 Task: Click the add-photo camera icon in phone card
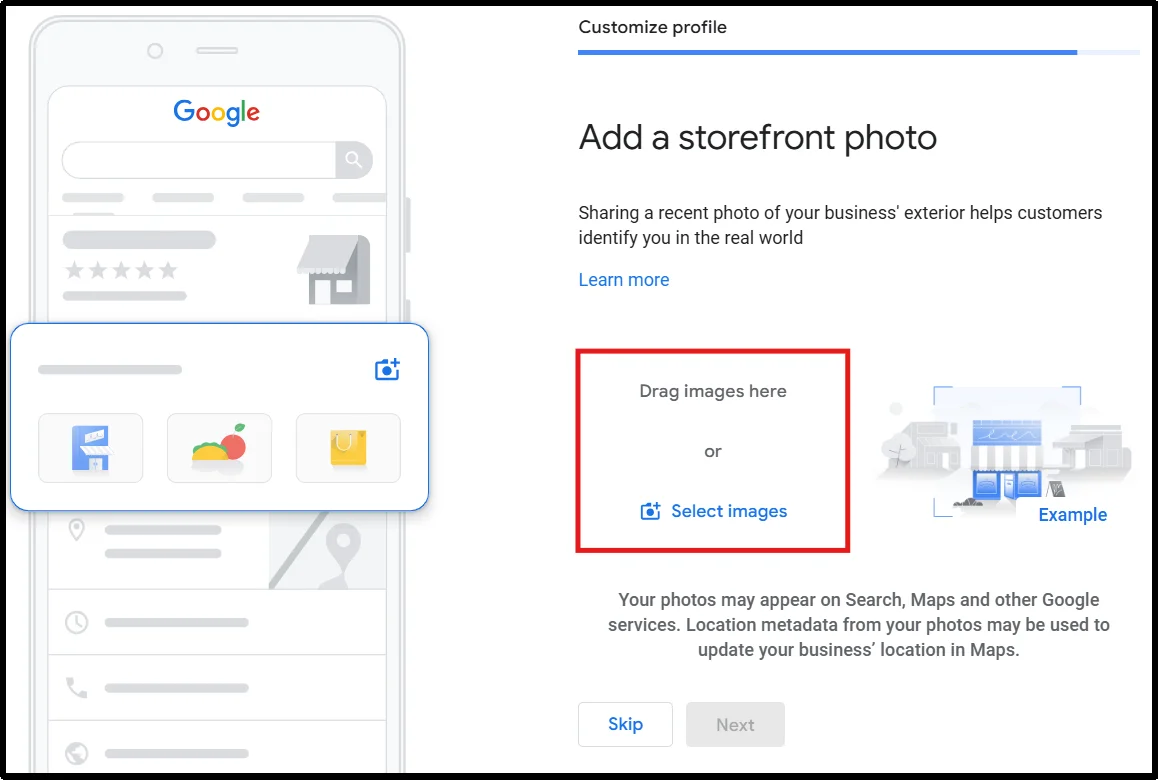pos(388,369)
